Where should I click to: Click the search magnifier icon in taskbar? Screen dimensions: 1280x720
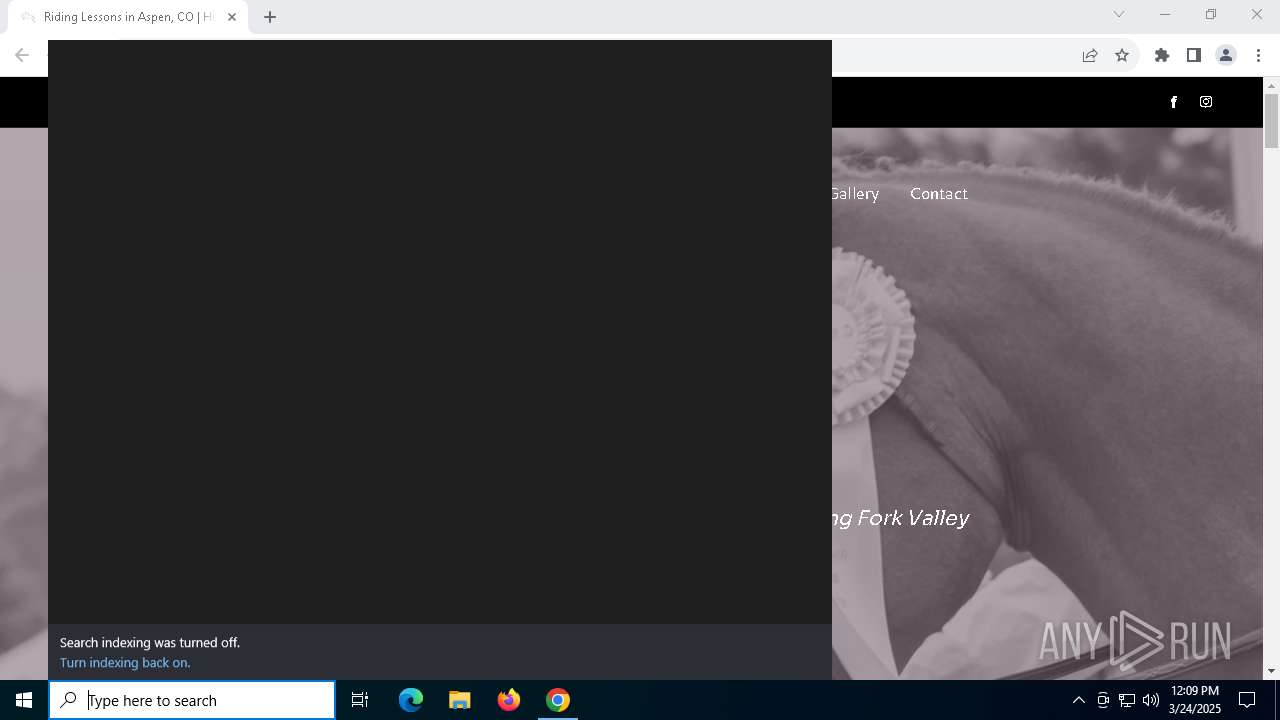tap(68, 700)
